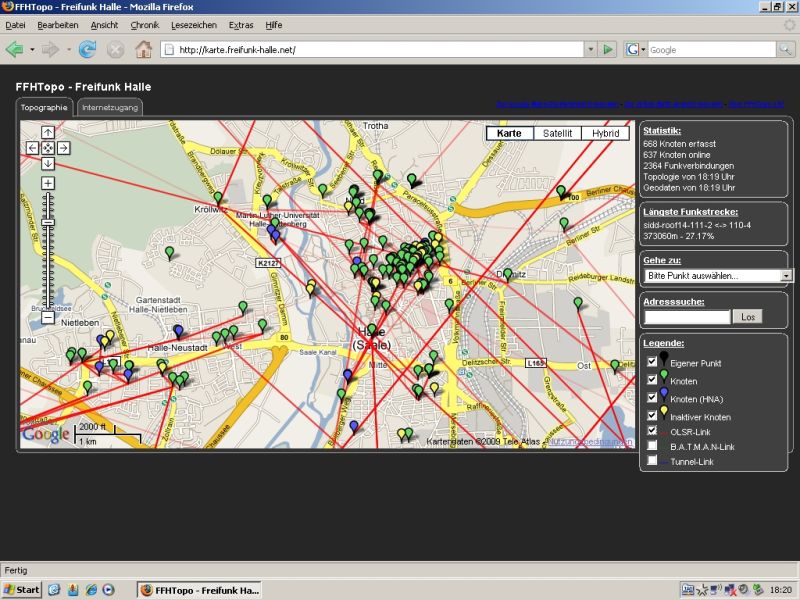Switch map to Satellit view
800x600 pixels.
coord(557,133)
